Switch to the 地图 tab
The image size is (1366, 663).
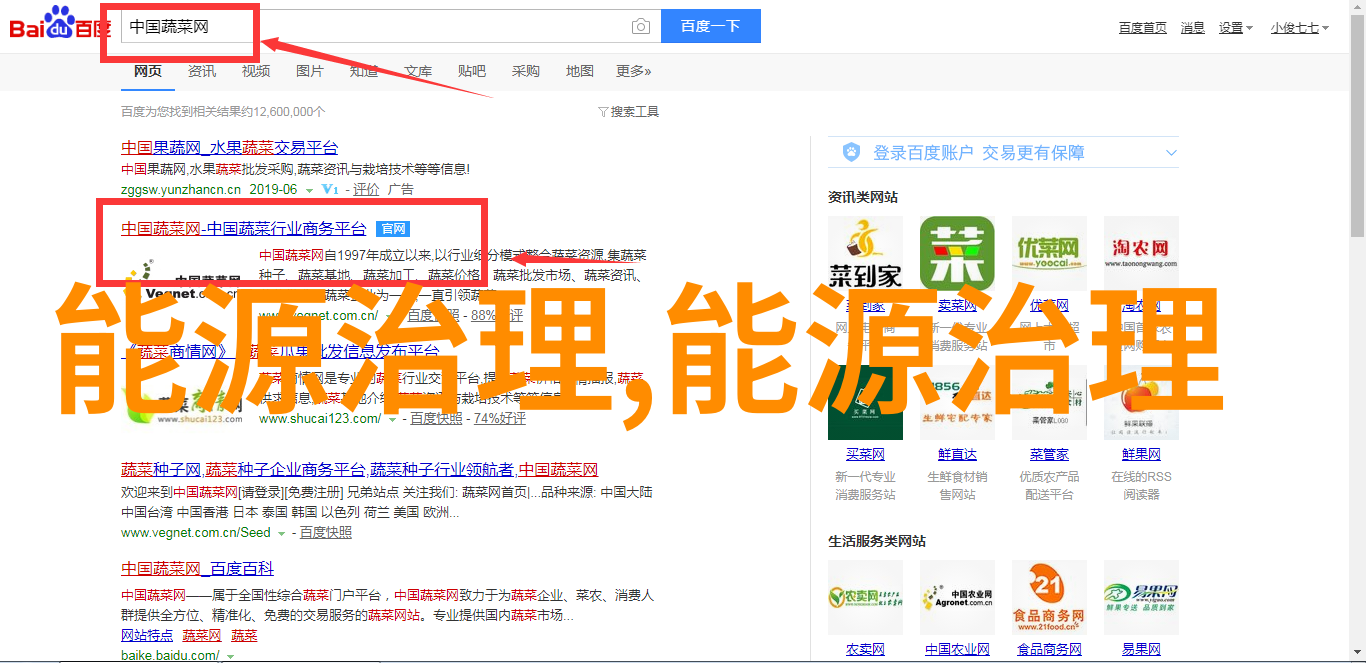[x=580, y=71]
